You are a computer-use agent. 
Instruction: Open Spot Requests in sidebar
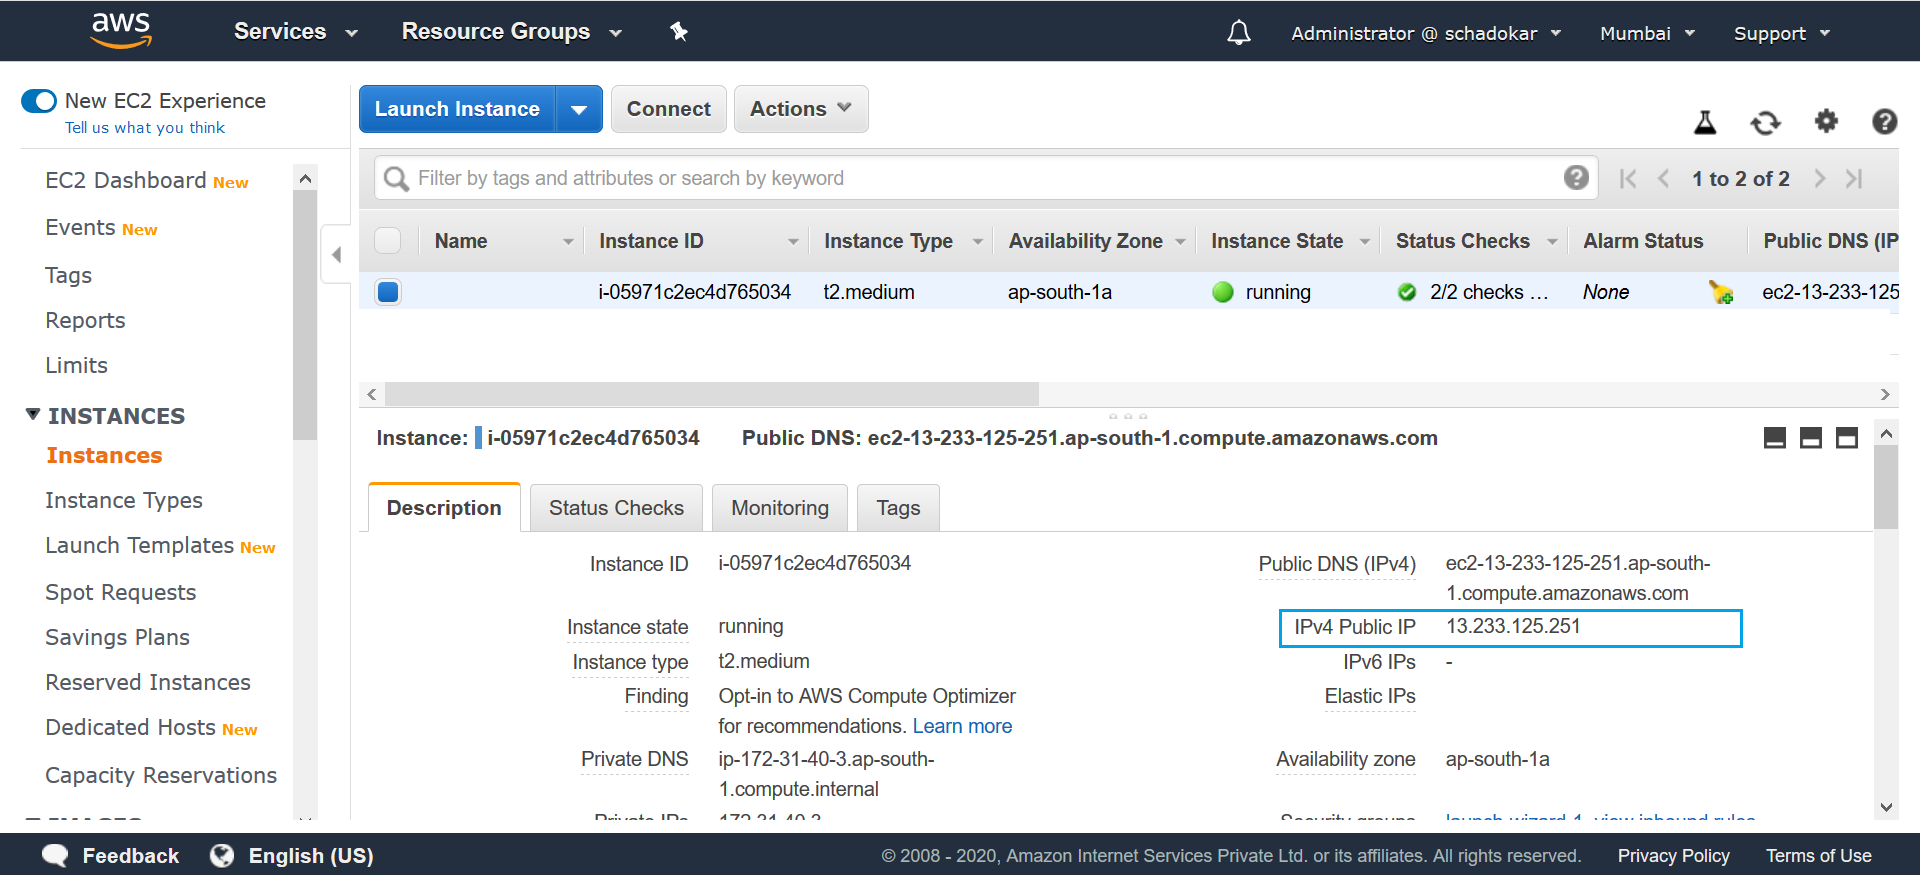point(121,592)
